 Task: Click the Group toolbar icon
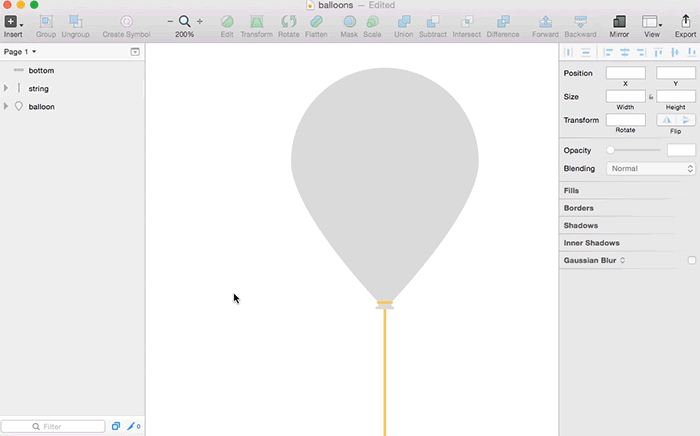[x=46, y=21]
